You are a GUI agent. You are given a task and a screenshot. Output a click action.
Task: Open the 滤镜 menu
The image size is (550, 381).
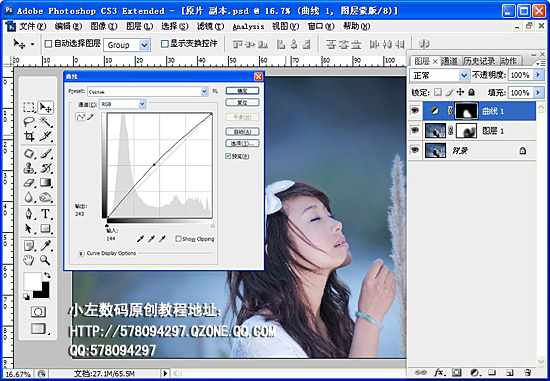click(x=210, y=26)
